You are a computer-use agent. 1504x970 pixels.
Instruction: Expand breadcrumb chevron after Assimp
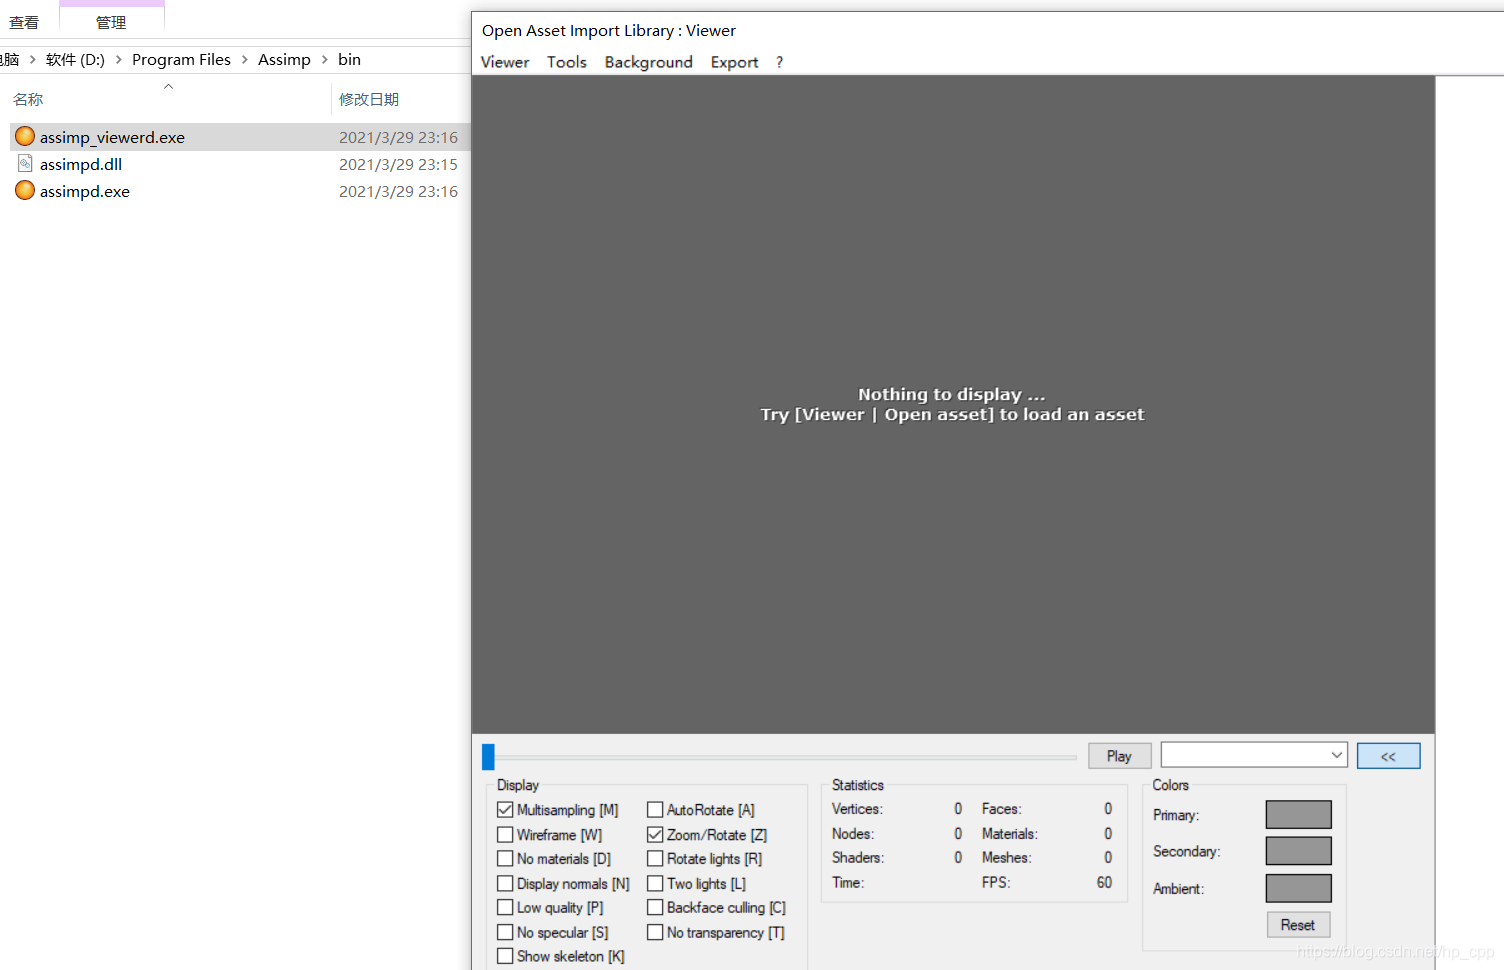coord(324,60)
